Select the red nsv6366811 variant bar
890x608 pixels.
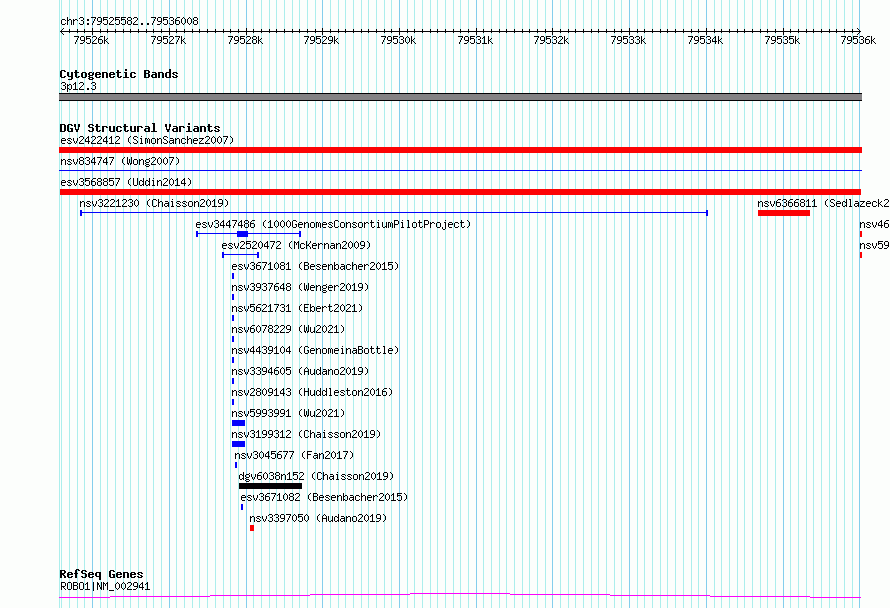pyautogui.click(x=784, y=213)
